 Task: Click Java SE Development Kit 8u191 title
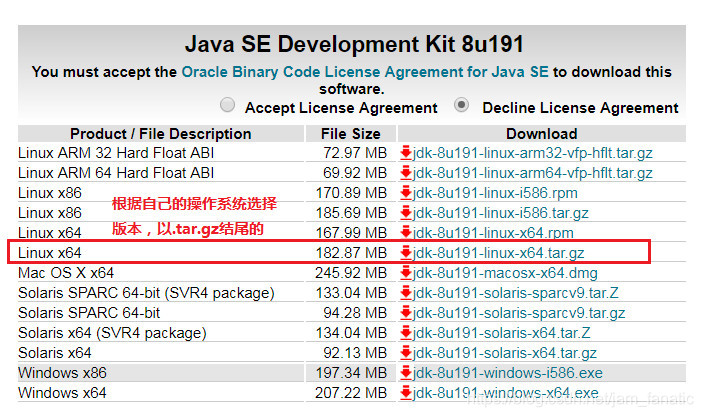click(x=354, y=44)
